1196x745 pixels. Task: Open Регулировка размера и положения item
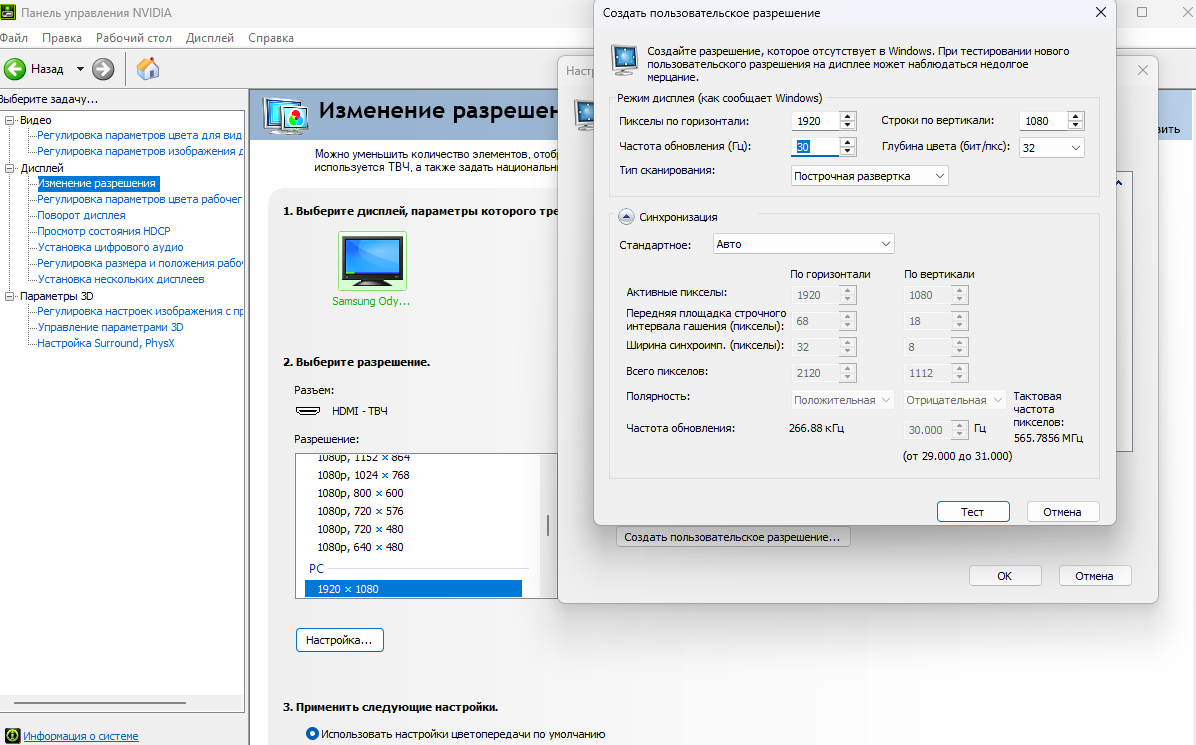pyautogui.click(x=140, y=263)
